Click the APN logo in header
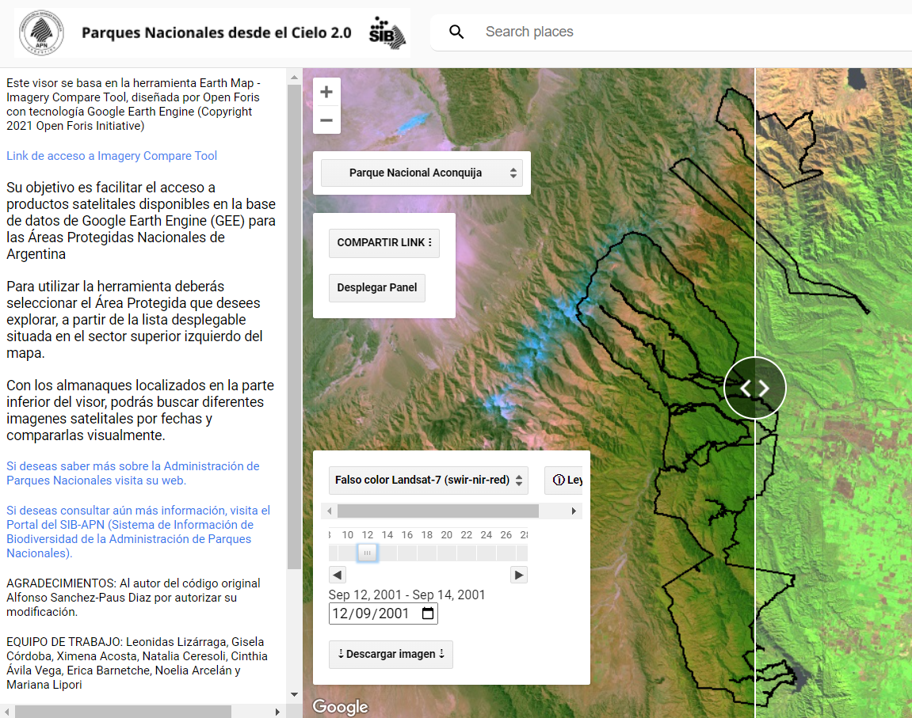Image resolution: width=912 pixels, height=718 pixels. [x=41, y=33]
